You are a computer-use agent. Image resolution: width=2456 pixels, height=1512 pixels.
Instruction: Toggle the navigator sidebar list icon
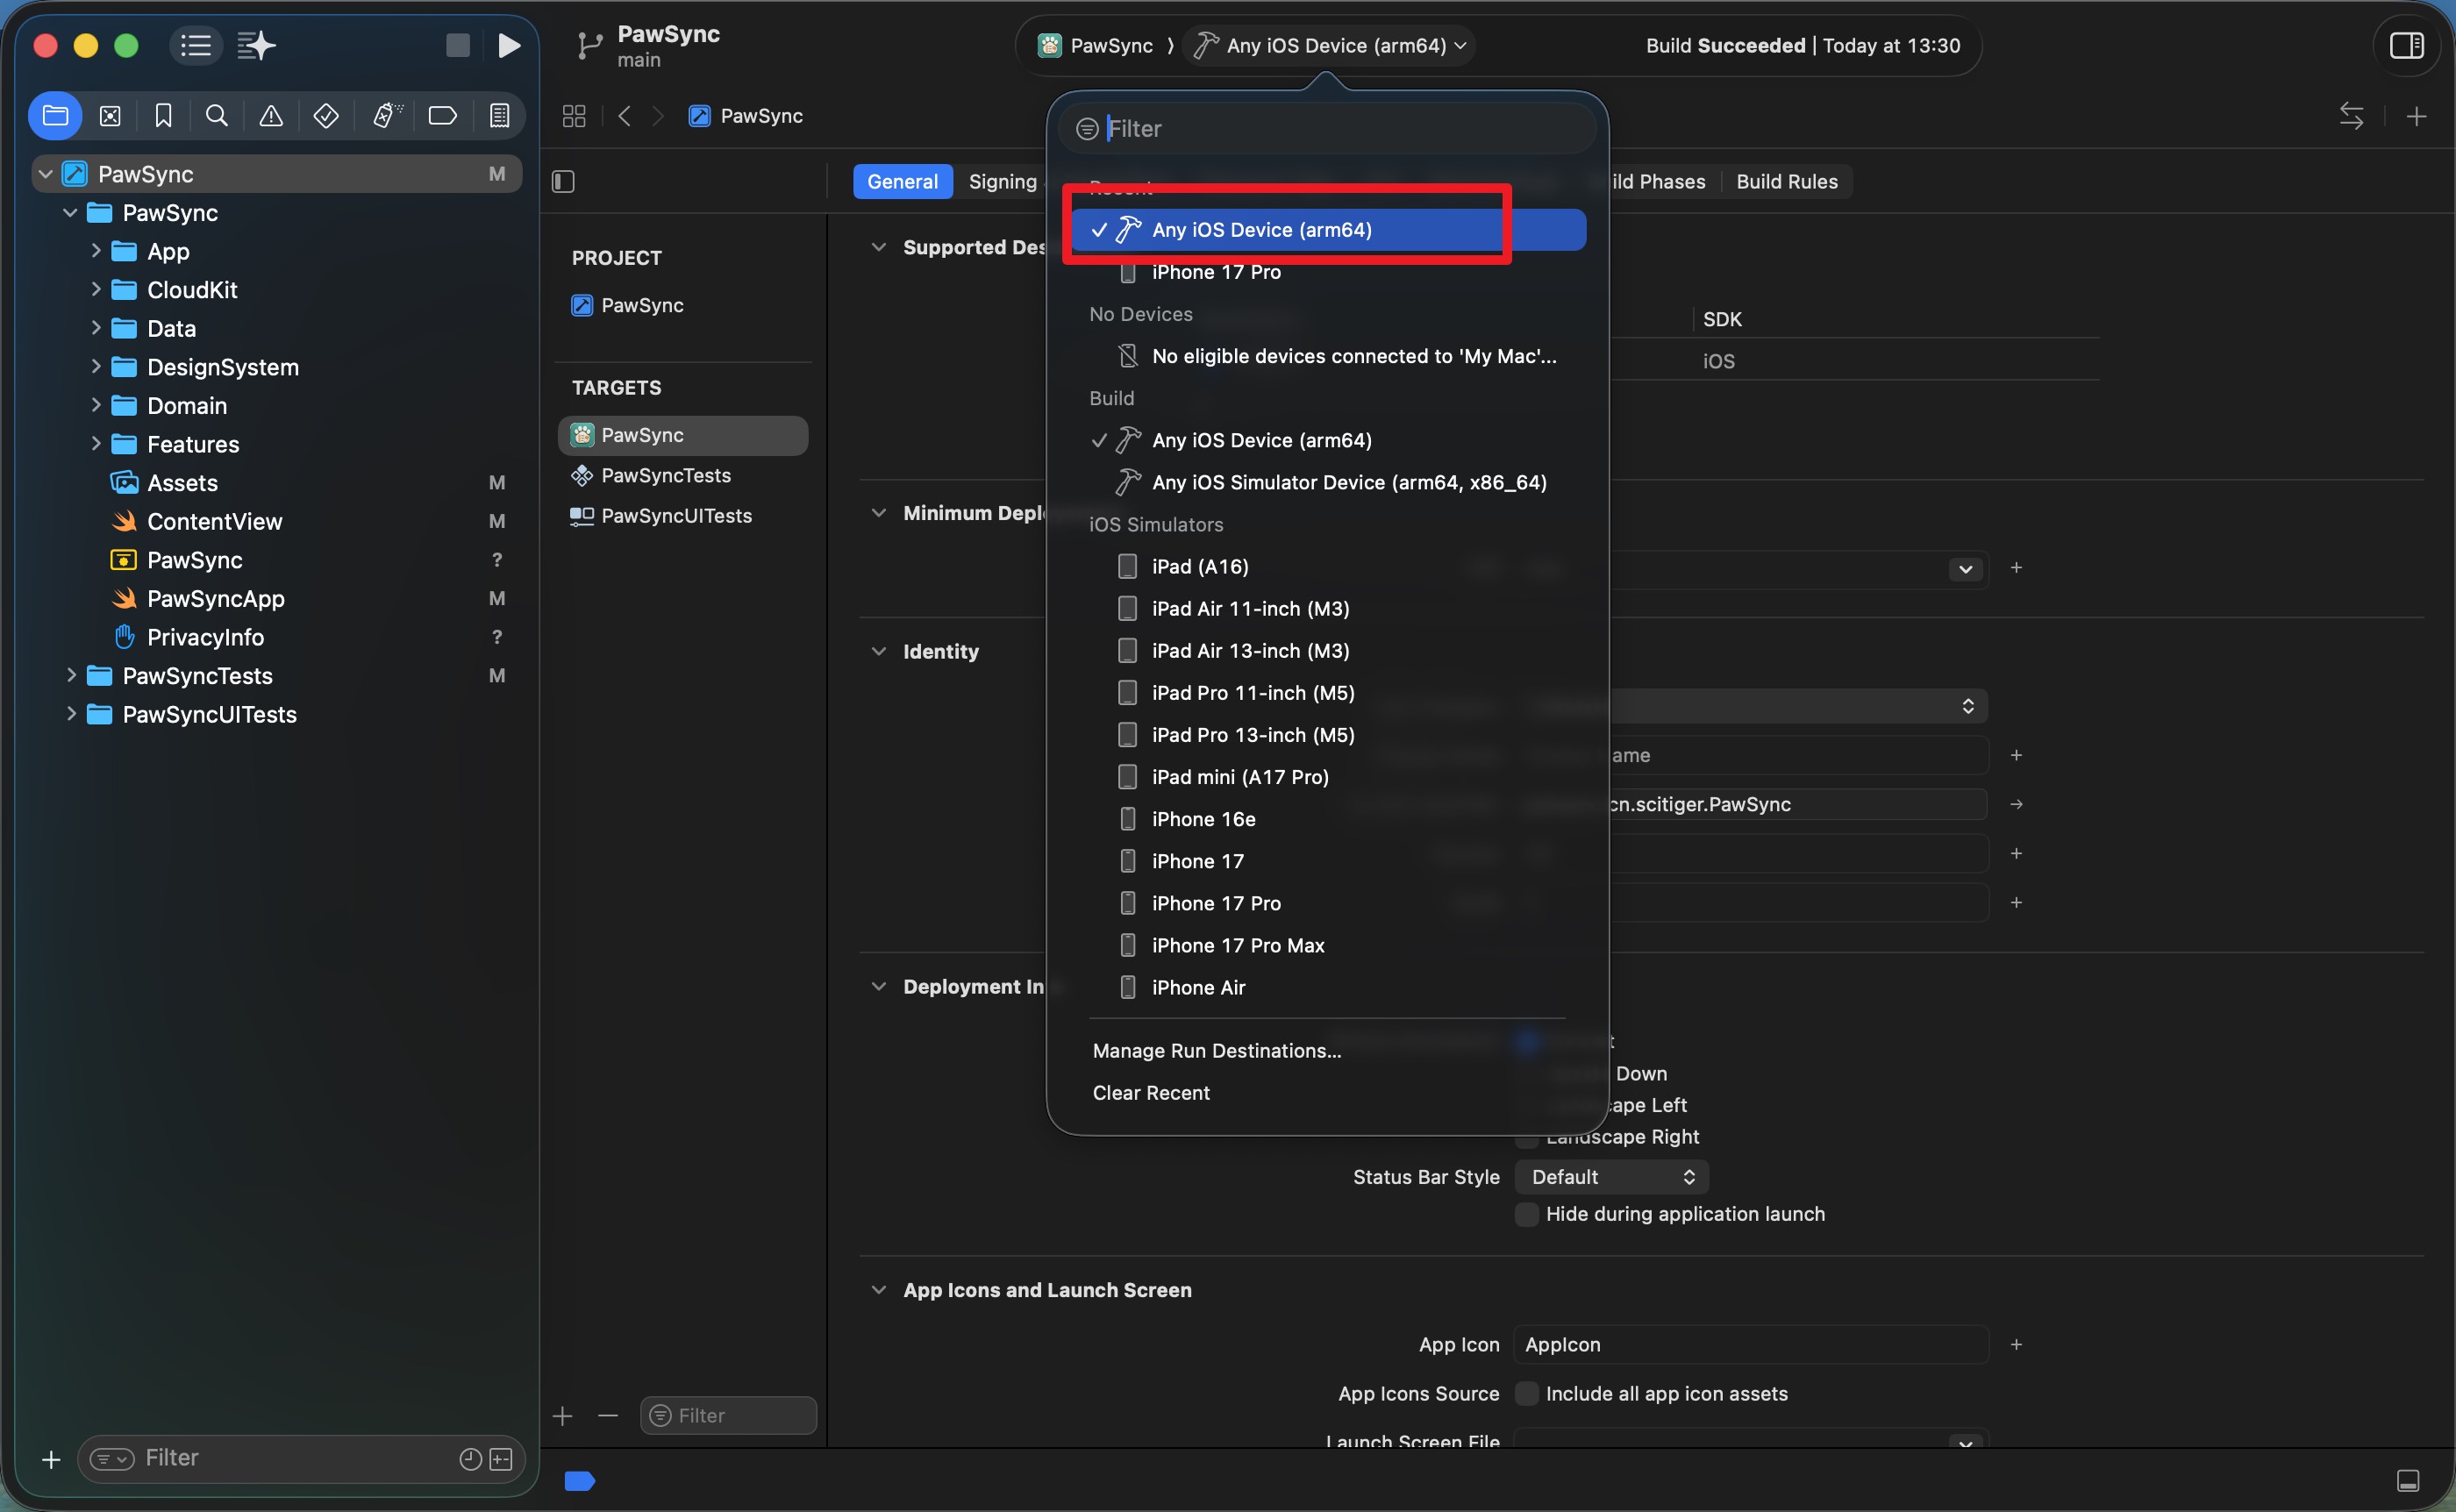(x=195, y=46)
